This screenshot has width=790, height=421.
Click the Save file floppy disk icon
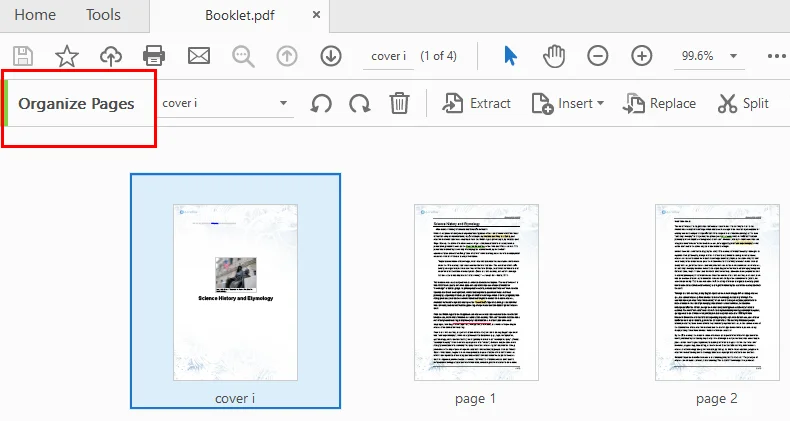(x=23, y=56)
